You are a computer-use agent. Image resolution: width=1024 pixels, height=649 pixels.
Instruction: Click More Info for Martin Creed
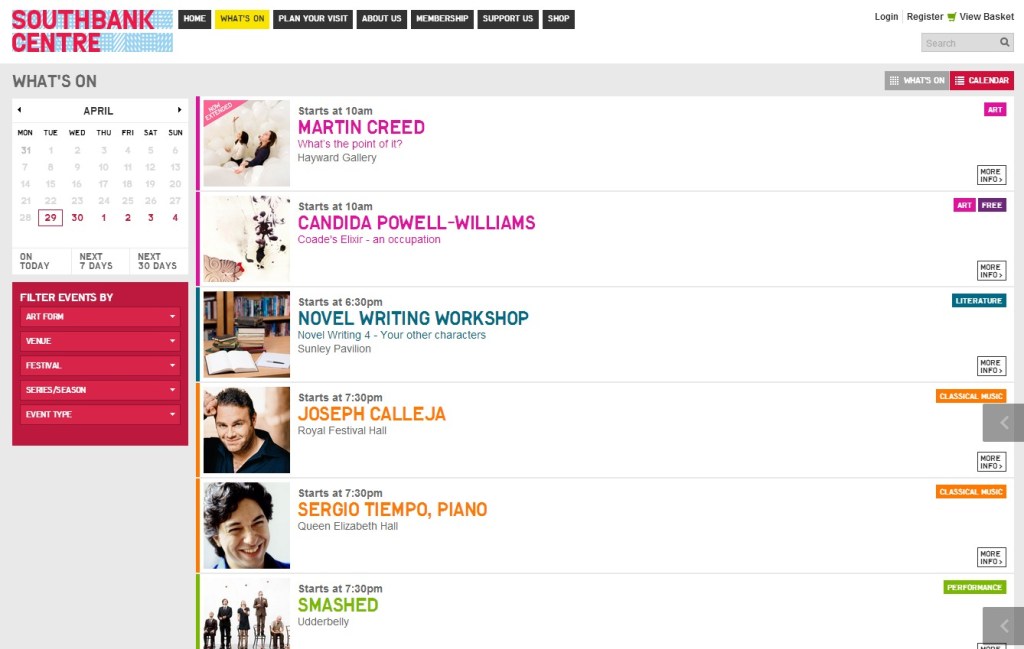tap(991, 175)
